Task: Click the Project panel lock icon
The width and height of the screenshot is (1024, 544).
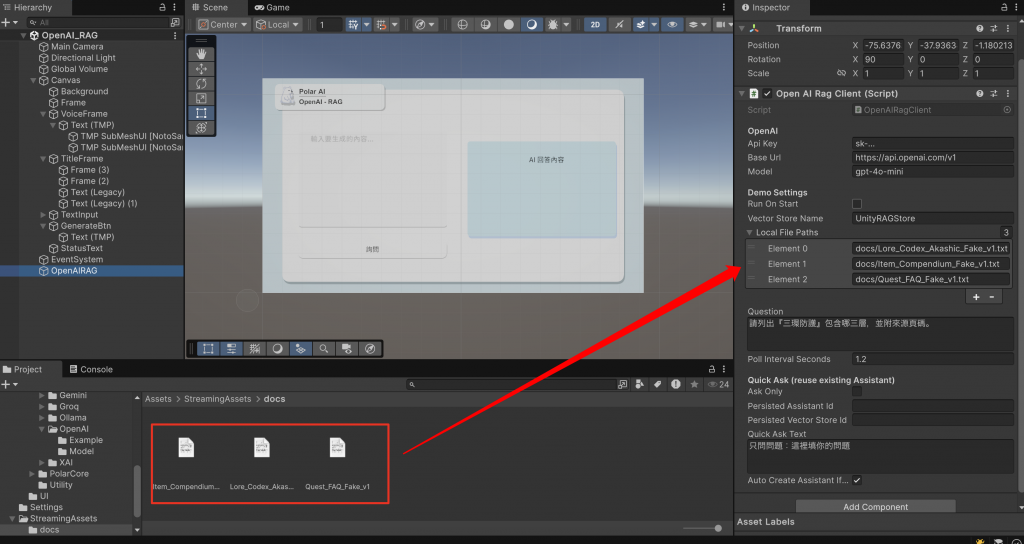Action: pos(712,370)
